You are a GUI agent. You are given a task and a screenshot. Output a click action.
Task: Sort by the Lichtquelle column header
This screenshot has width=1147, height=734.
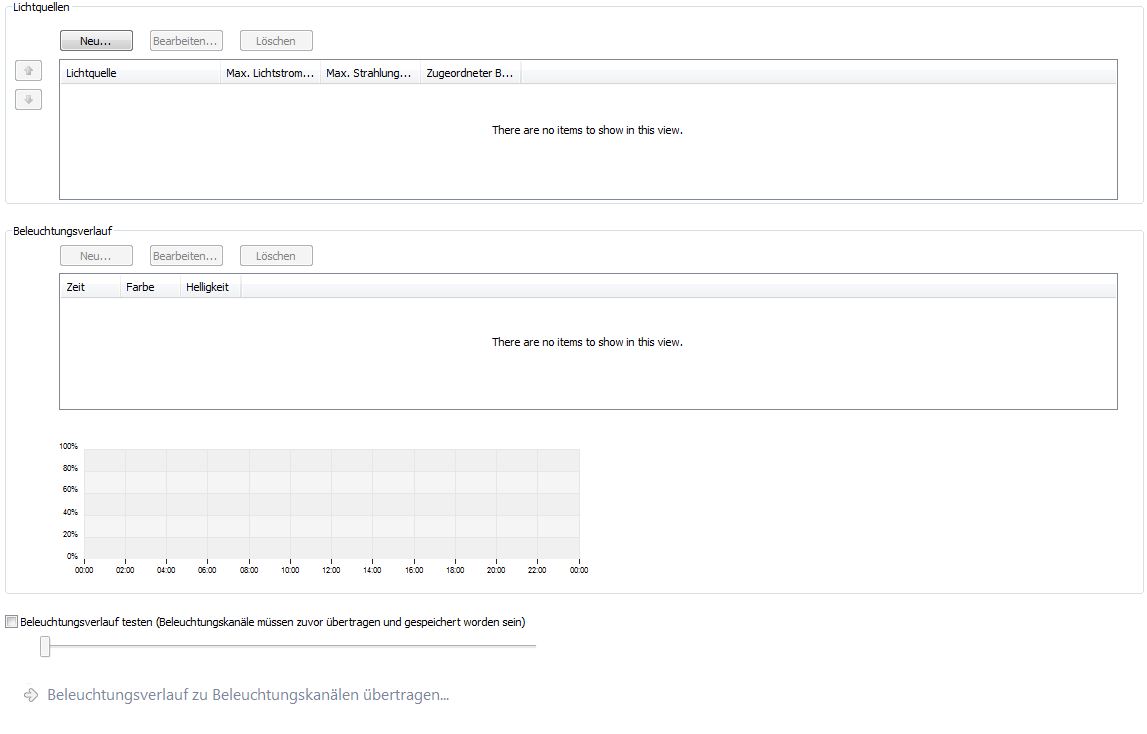pyautogui.click(x=140, y=73)
